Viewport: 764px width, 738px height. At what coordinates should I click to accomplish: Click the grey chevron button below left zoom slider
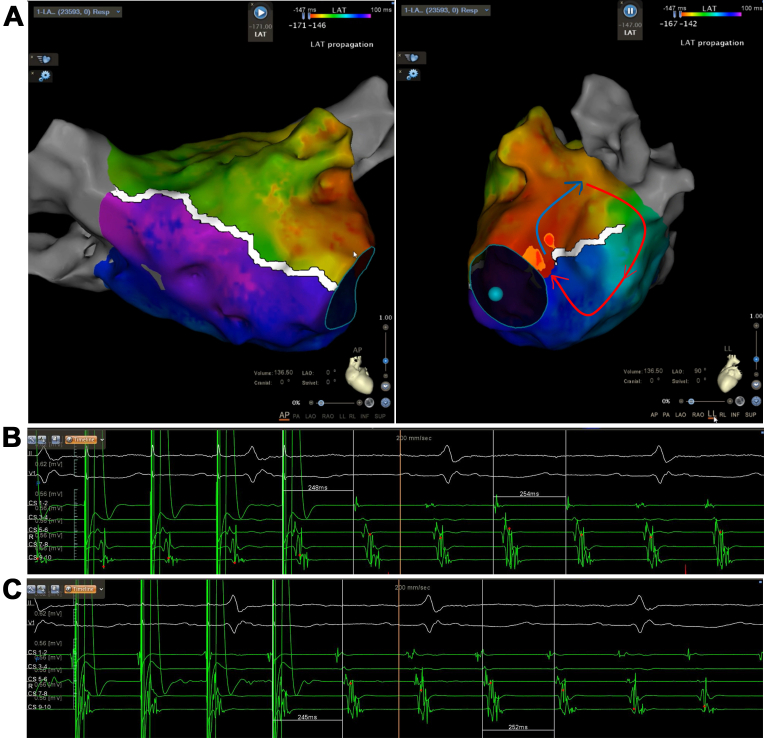coord(385,386)
